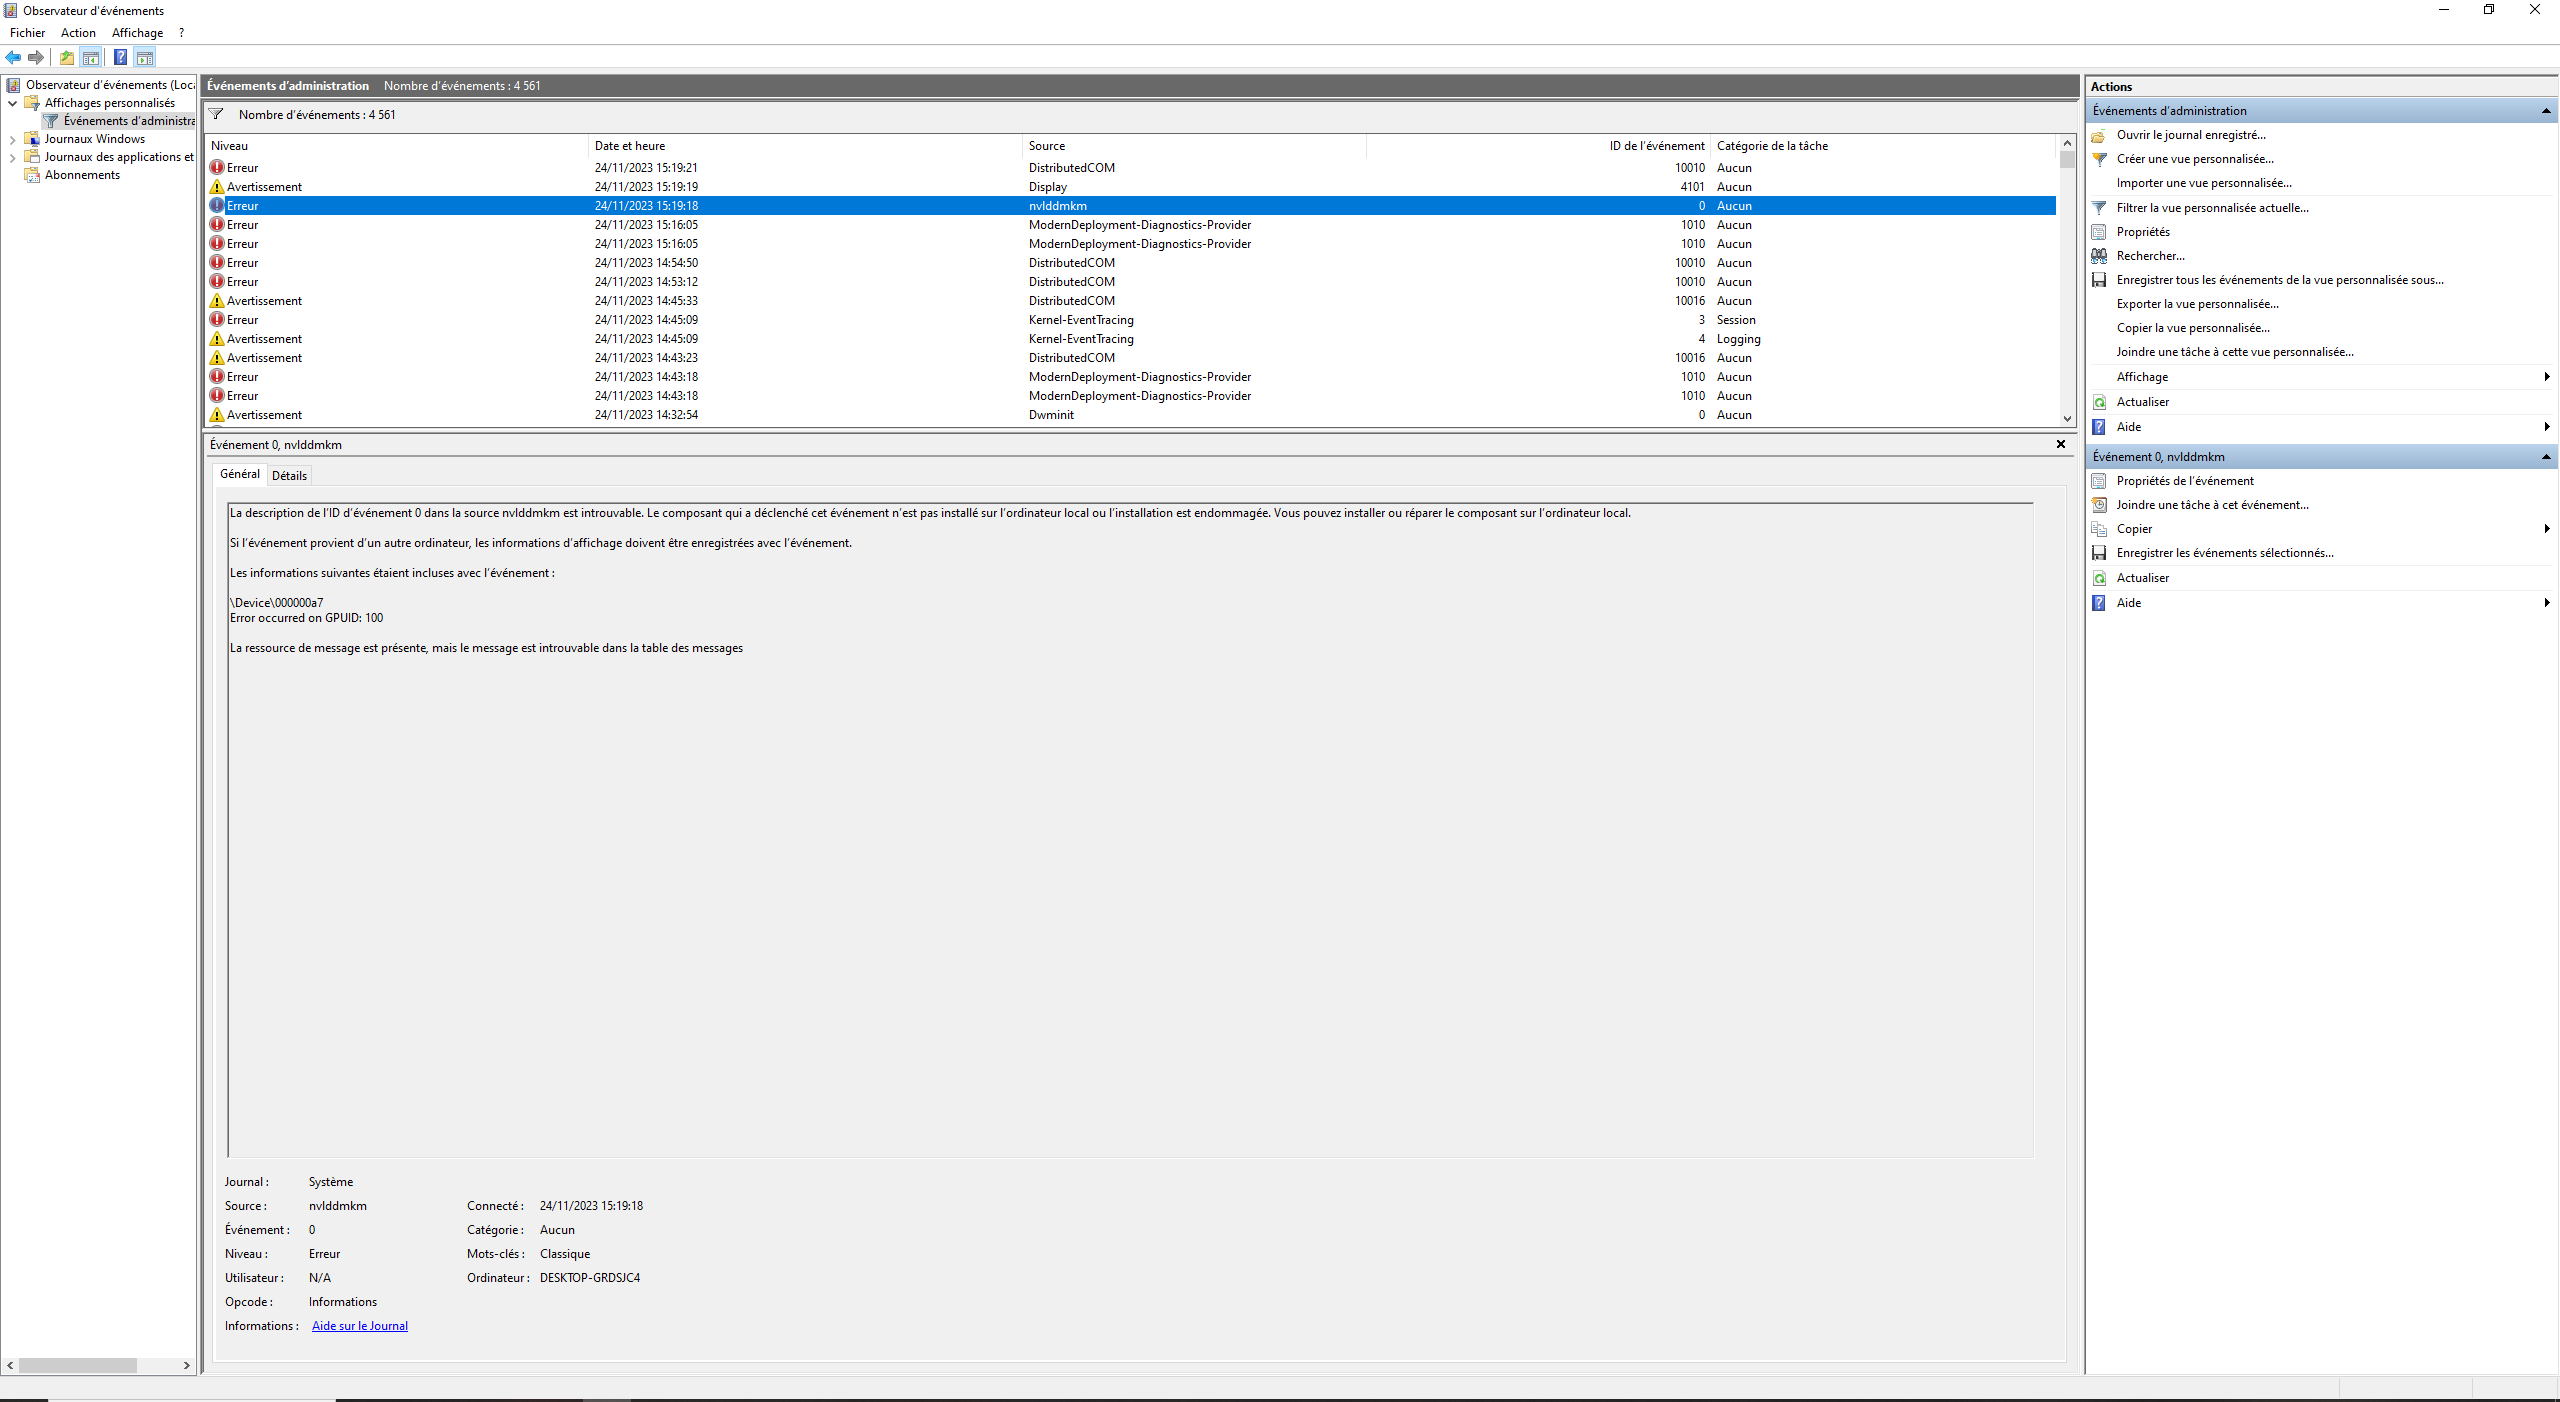This screenshot has height=1402, width=2560.
Task: Open the Aide sur le Journal link
Action: pyautogui.click(x=360, y=1326)
